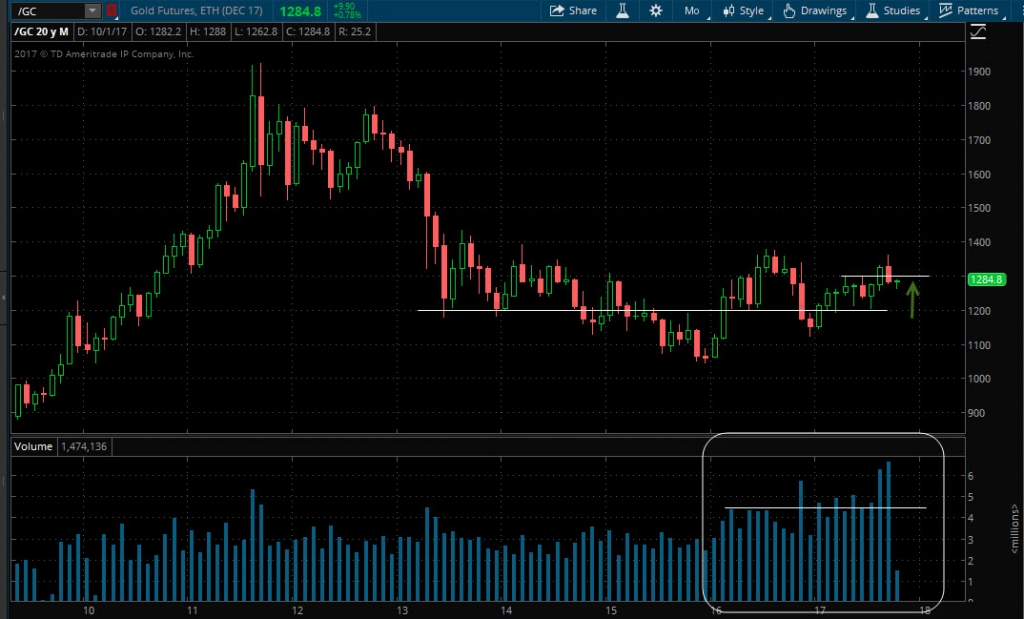Click the candlestick icon on Style button
The width and height of the screenshot is (1024, 619).
pyautogui.click(x=726, y=11)
